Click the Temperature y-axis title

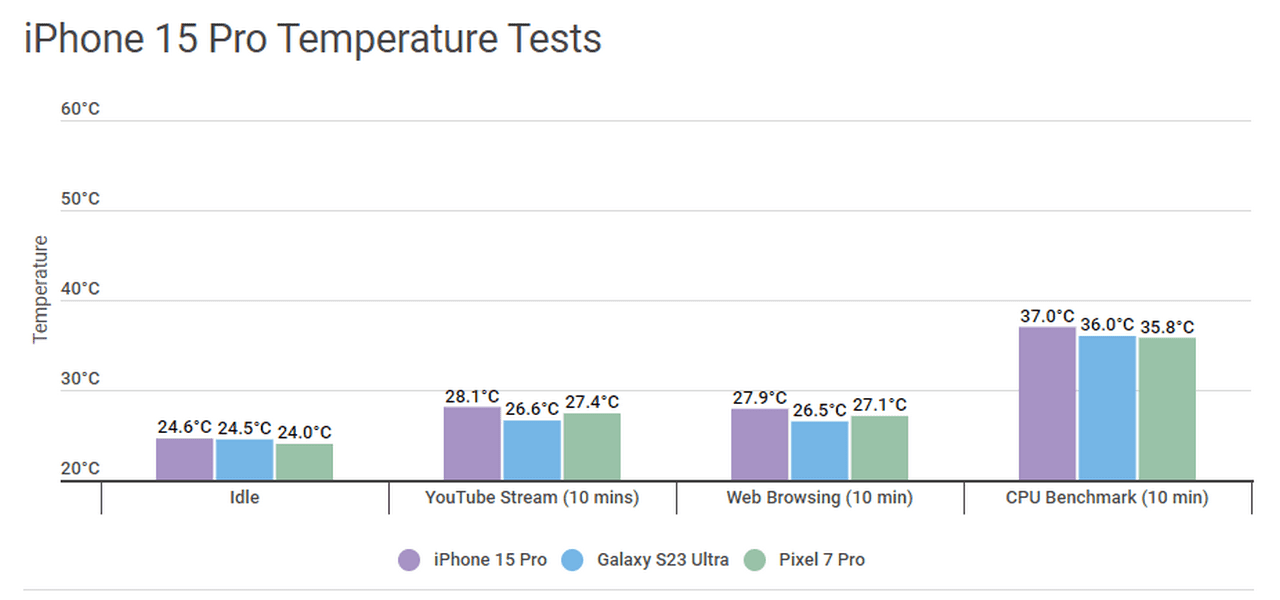[x=41, y=290]
